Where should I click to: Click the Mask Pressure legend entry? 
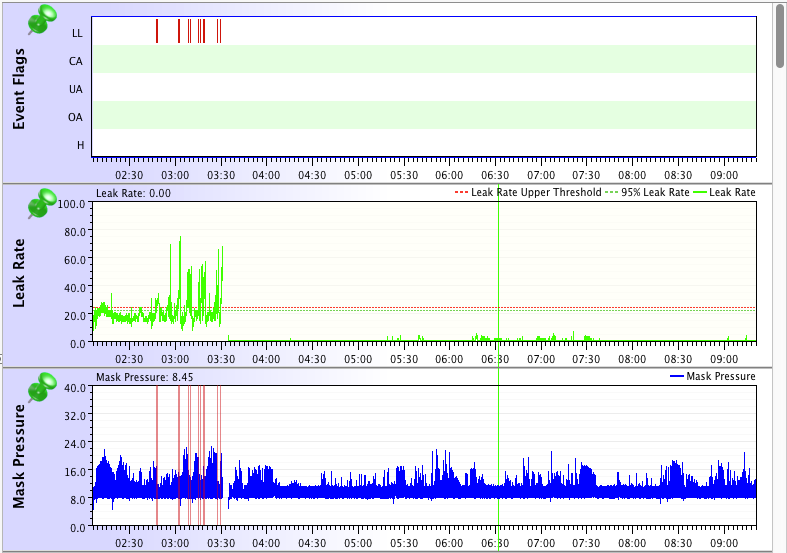coord(713,376)
